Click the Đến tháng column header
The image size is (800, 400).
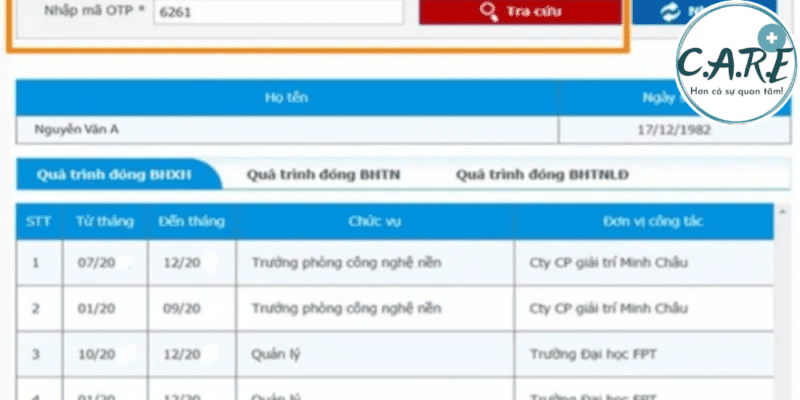tap(192, 221)
